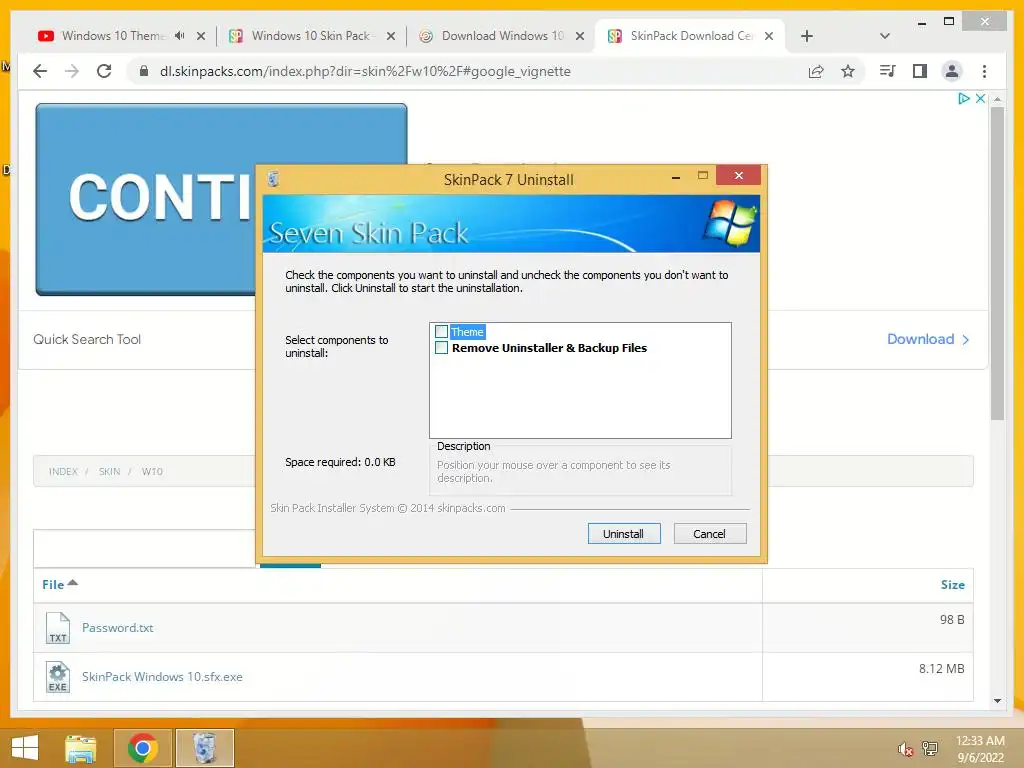Viewport: 1024px width, 768px height.
Task: Minimize the SkinPack 7 Uninstall dialog
Action: point(676,176)
